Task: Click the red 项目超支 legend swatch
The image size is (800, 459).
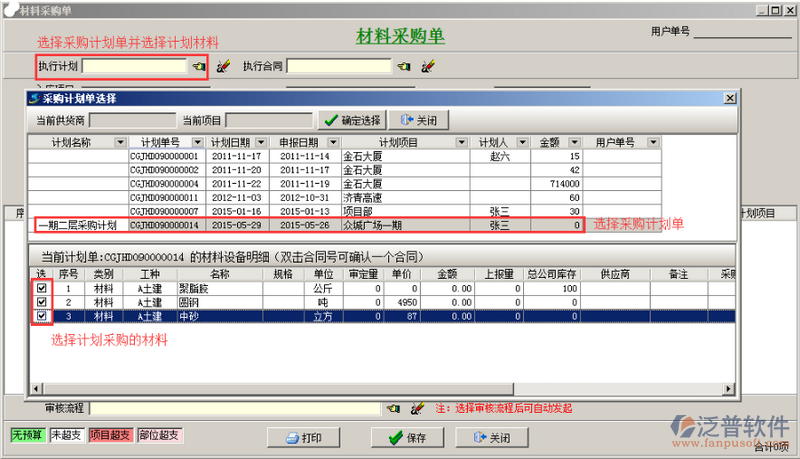Action: pos(111,435)
